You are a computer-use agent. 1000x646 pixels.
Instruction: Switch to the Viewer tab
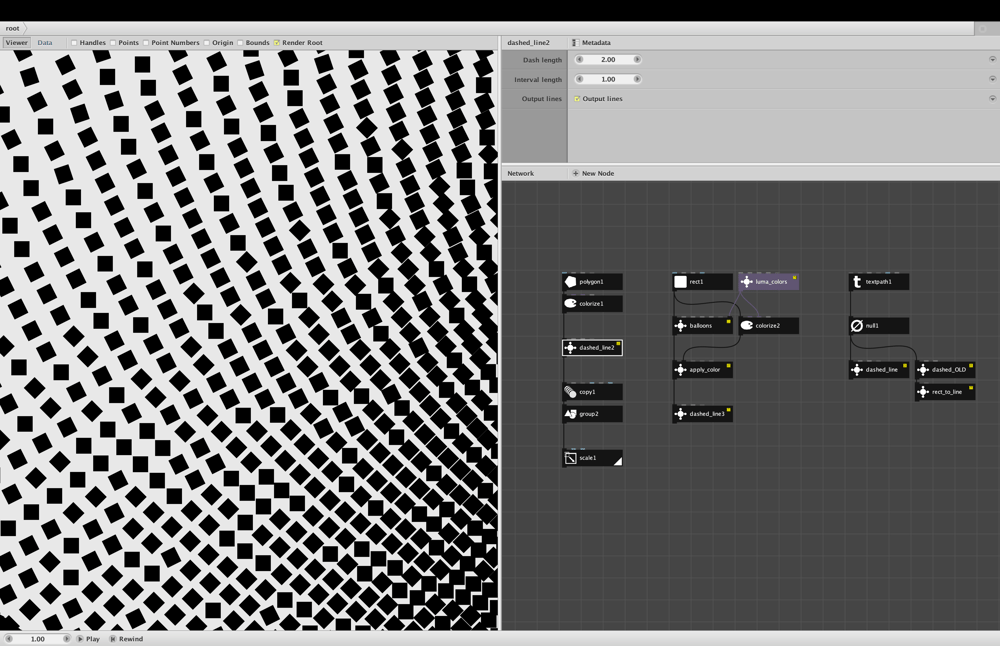coord(17,43)
